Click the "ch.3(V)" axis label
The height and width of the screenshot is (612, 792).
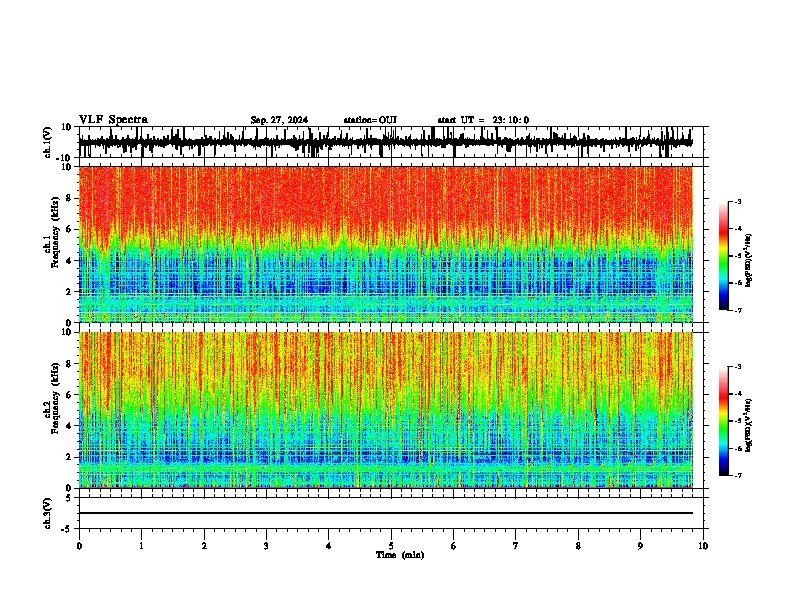click(48, 513)
